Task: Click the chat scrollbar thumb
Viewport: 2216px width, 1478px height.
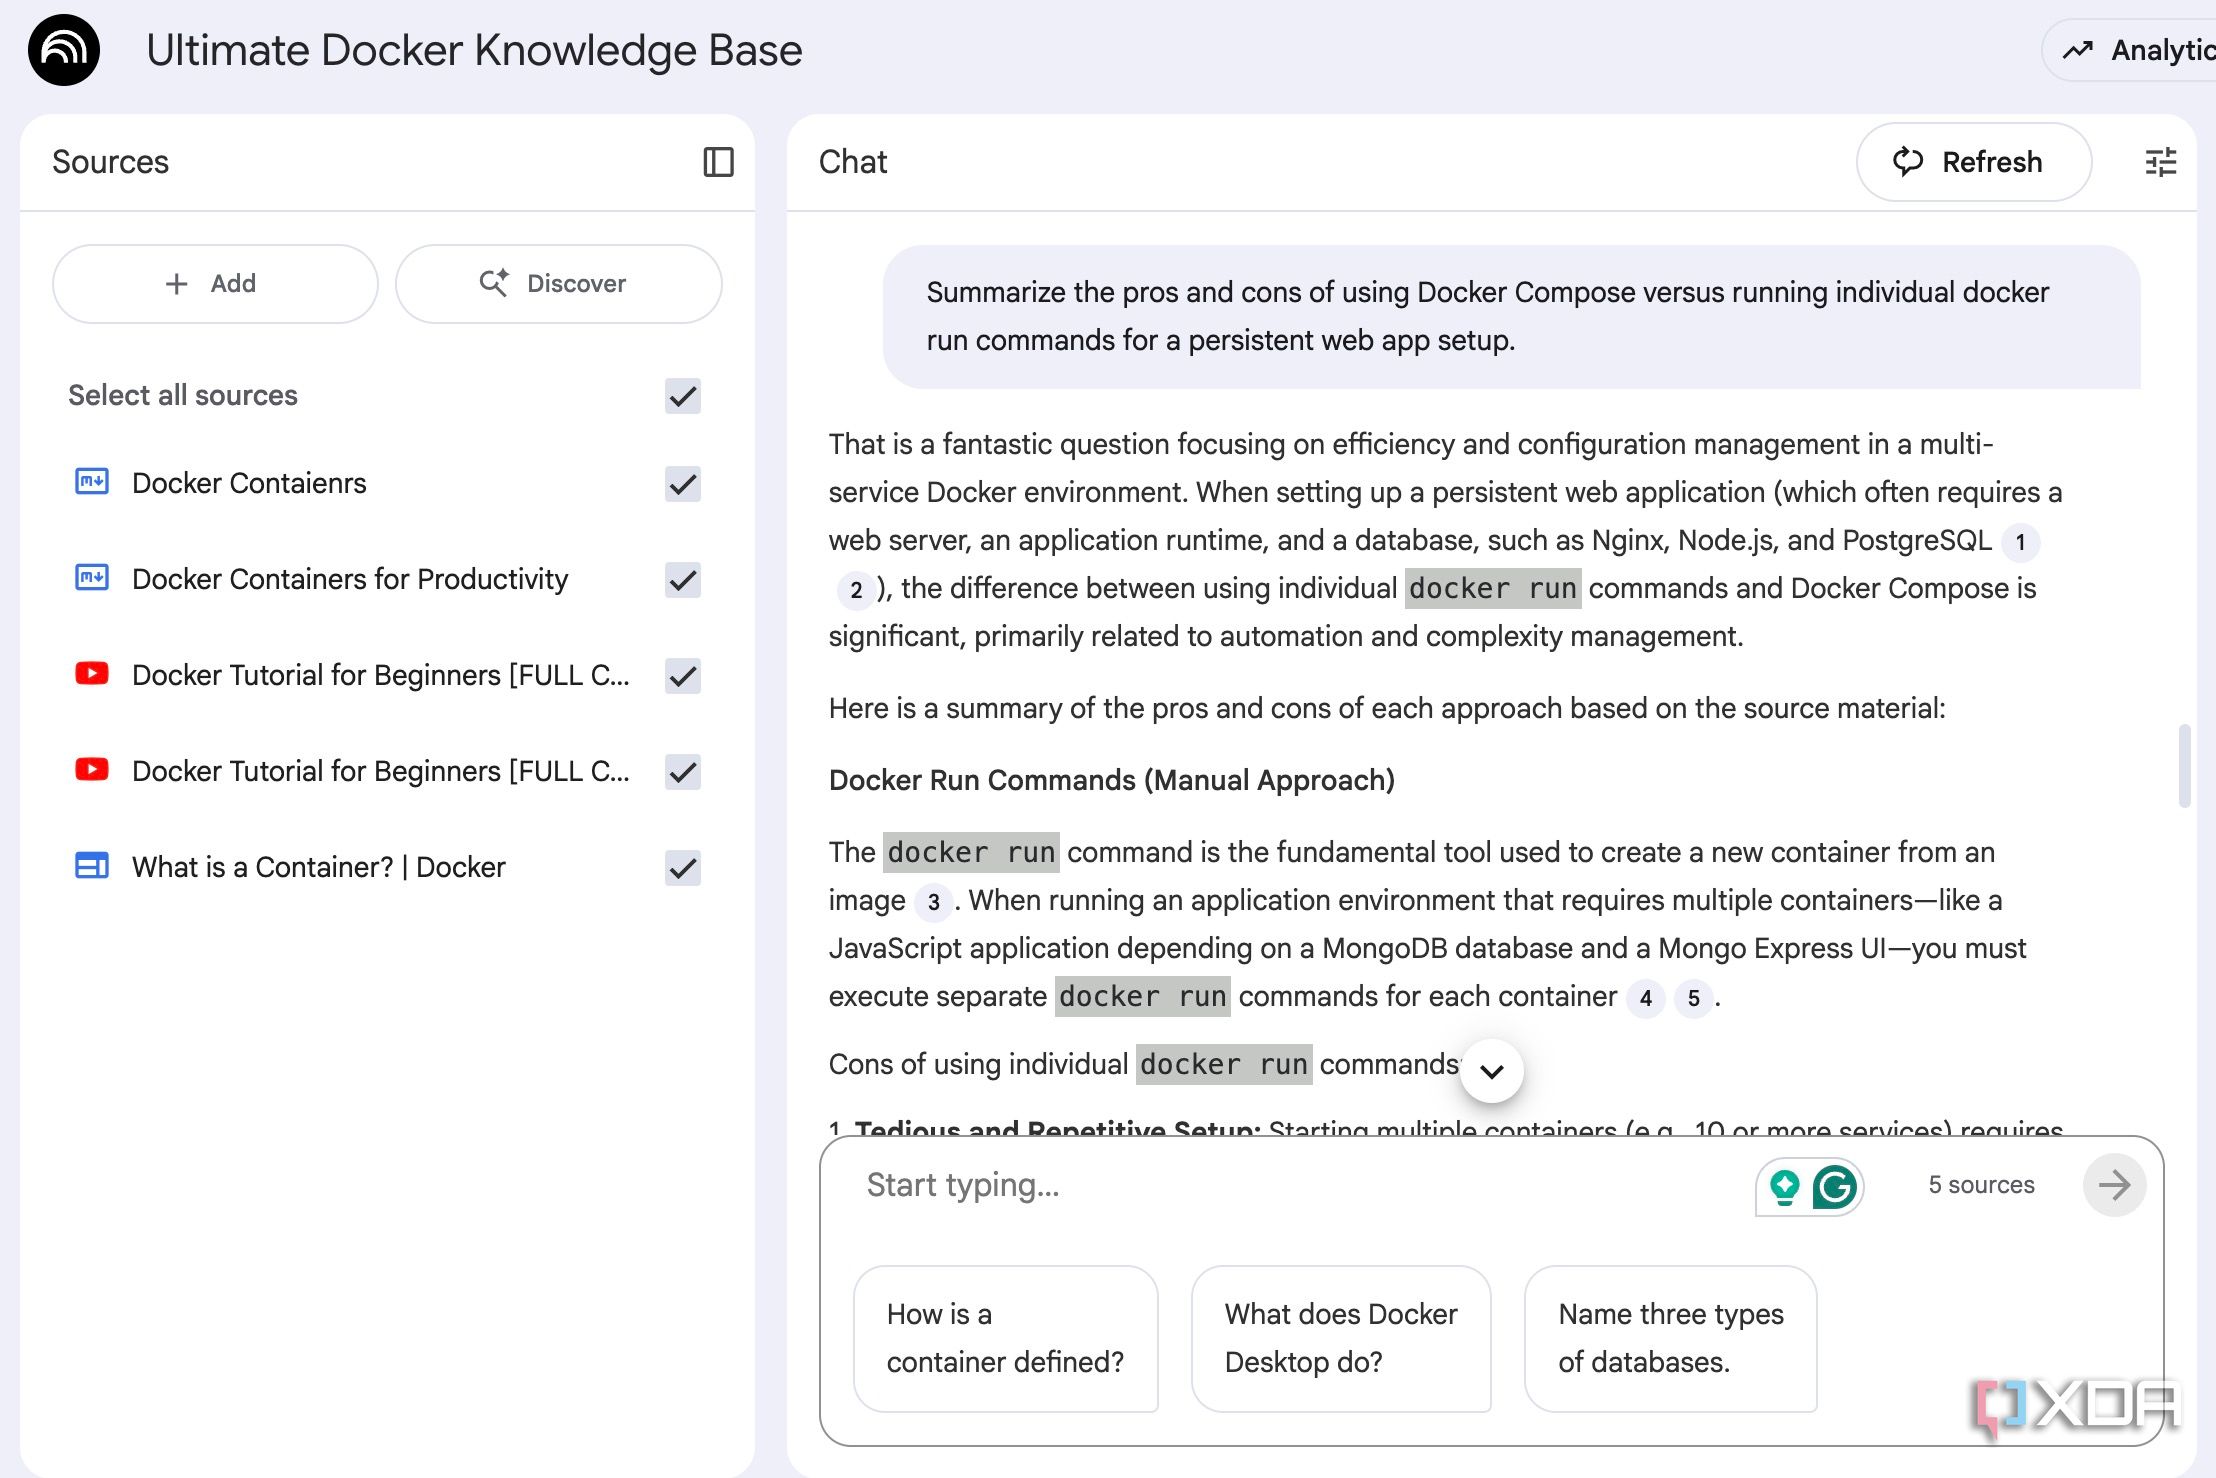Action: click(x=2184, y=765)
